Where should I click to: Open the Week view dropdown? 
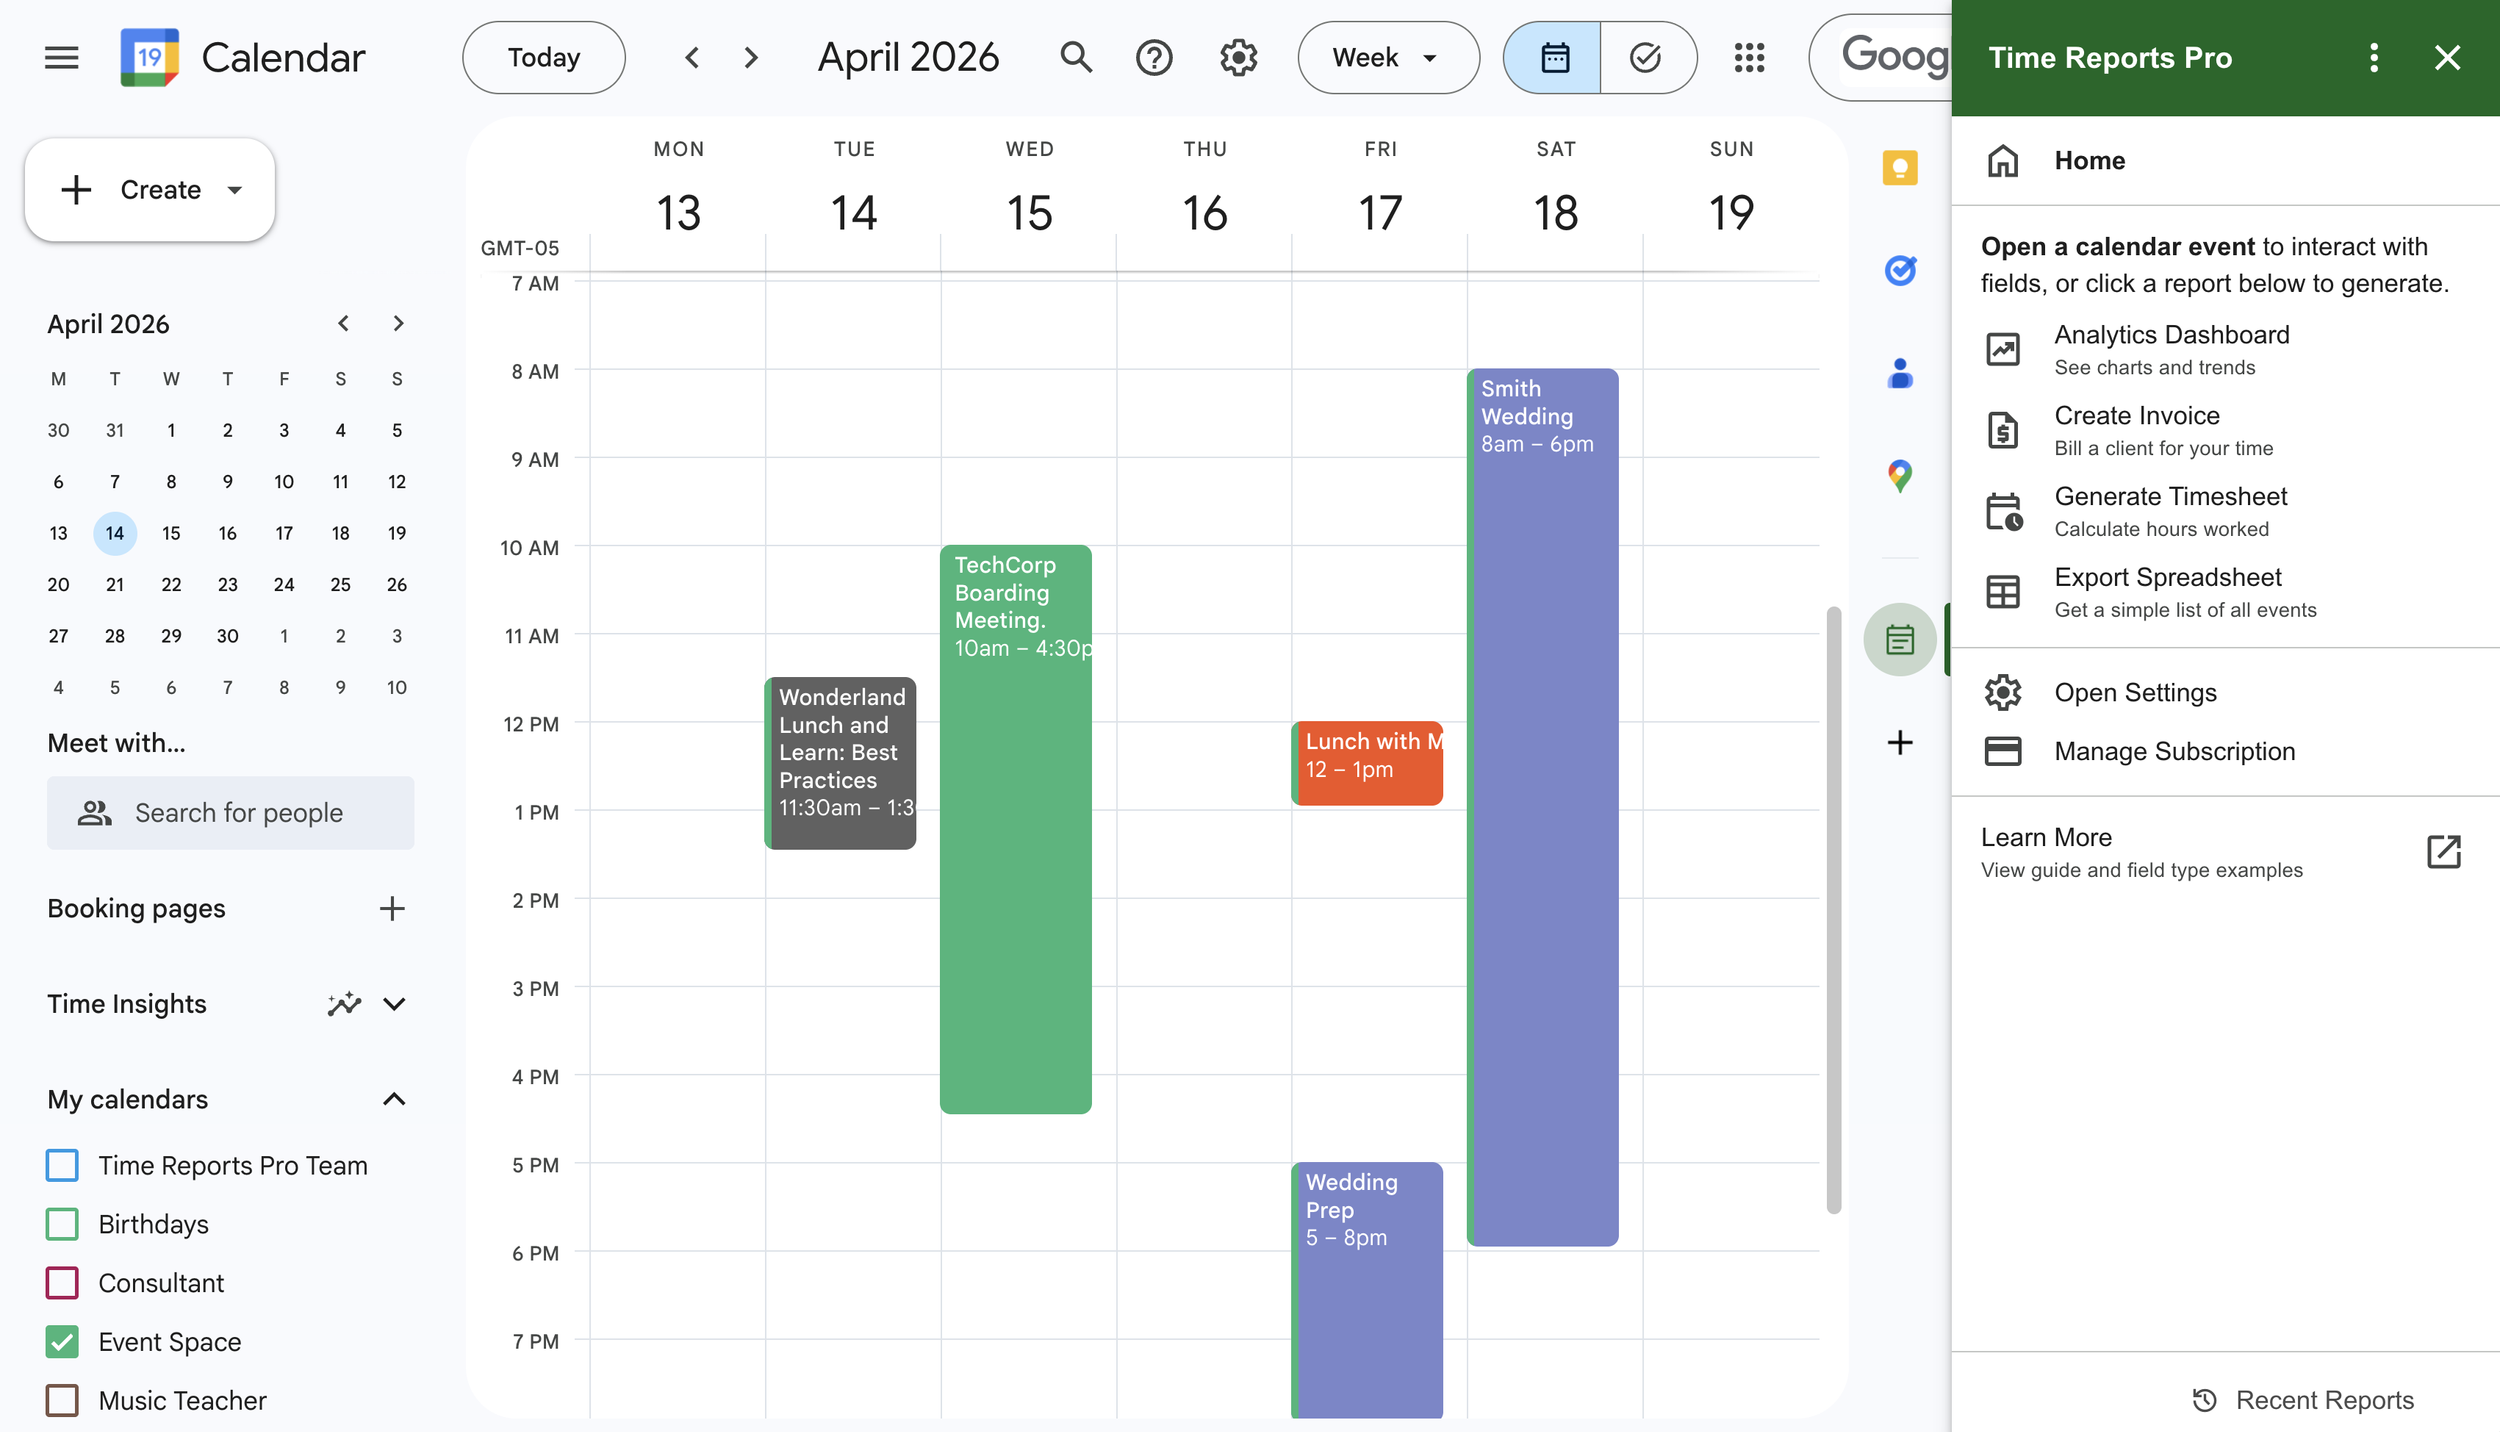point(1387,58)
